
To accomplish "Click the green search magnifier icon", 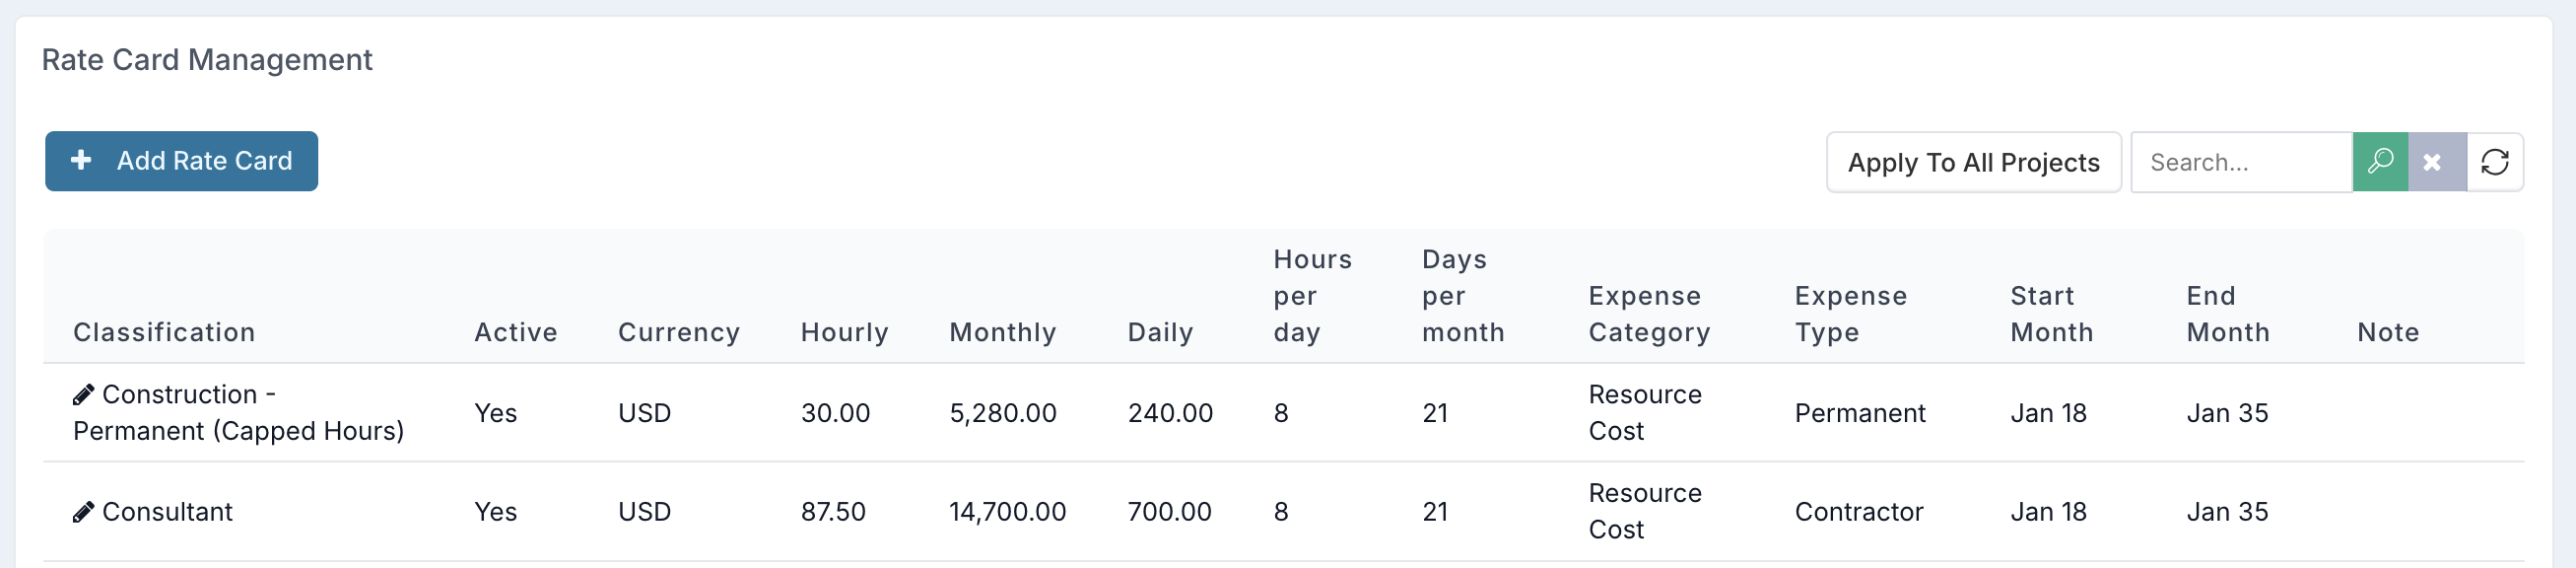I will (x=2380, y=161).
